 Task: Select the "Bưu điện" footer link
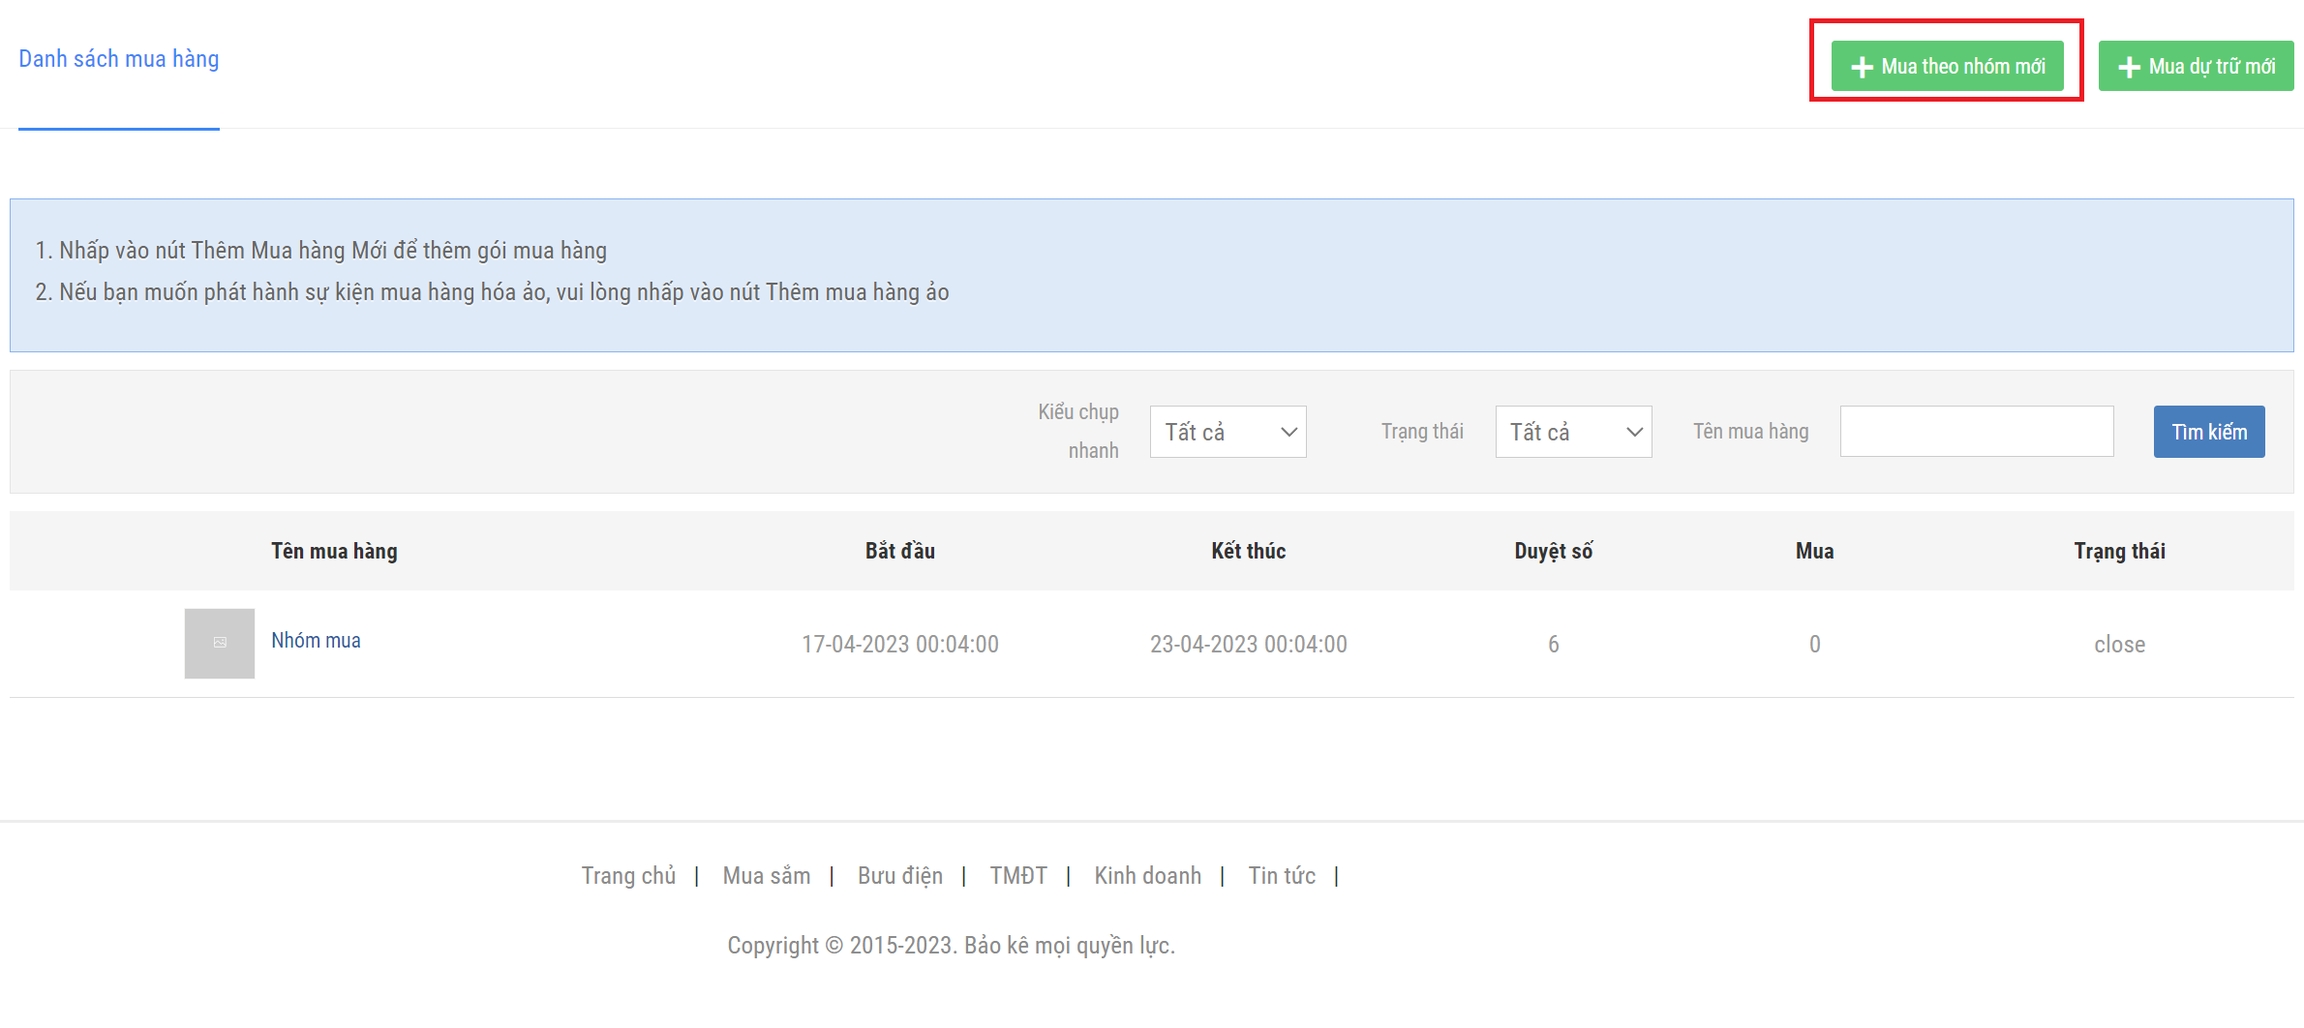tap(899, 876)
